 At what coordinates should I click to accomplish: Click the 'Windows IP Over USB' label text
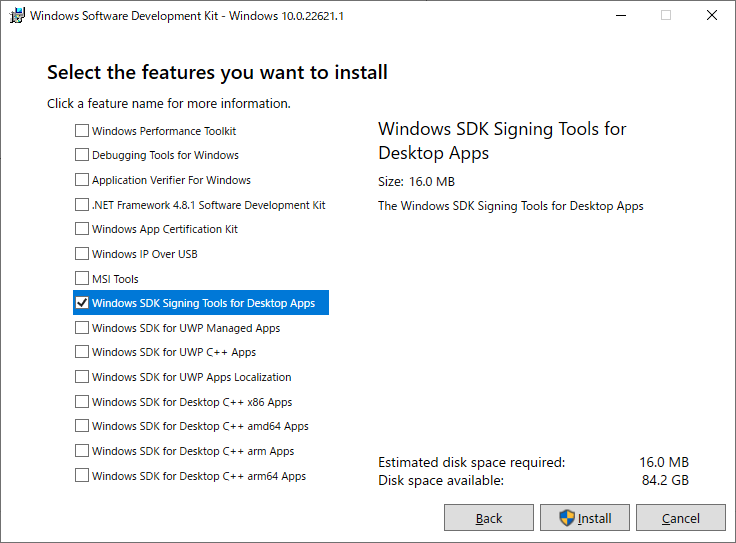[145, 254]
